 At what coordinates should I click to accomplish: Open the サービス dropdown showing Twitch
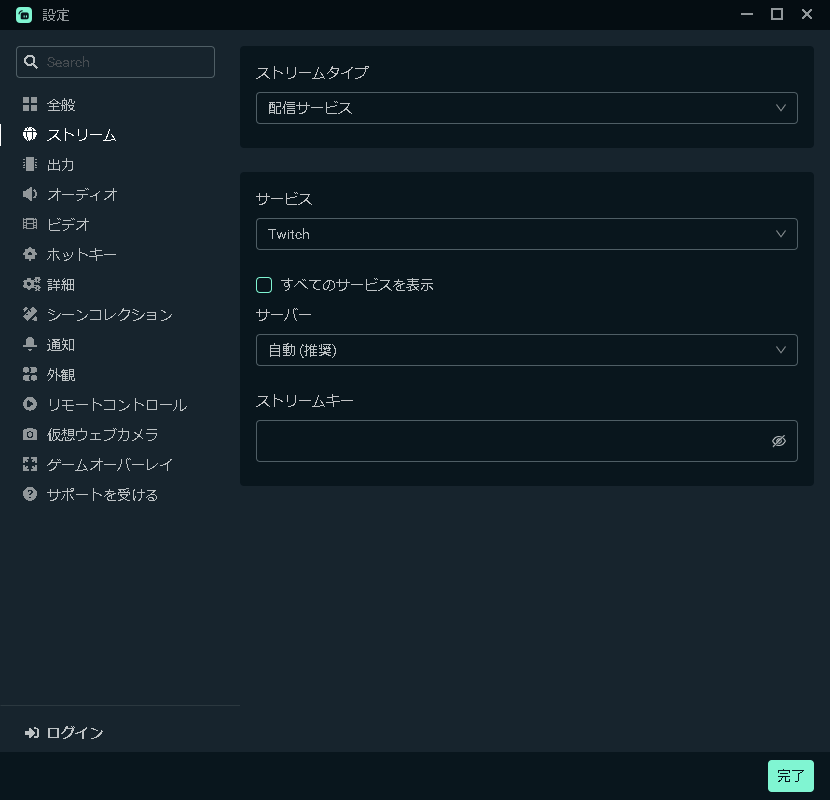pyautogui.click(x=527, y=234)
